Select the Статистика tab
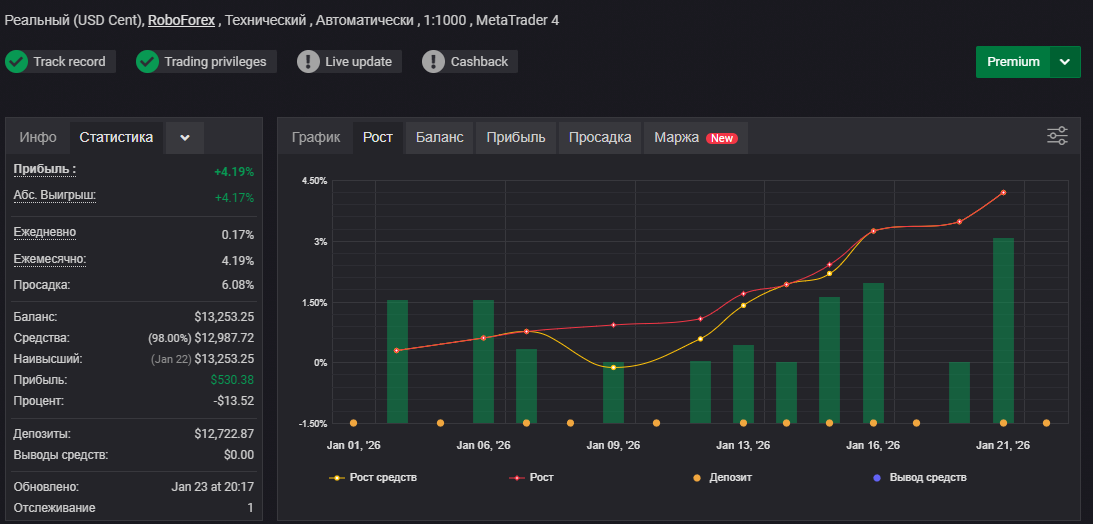This screenshot has width=1093, height=524. pyautogui.click(x=116, y=137)
